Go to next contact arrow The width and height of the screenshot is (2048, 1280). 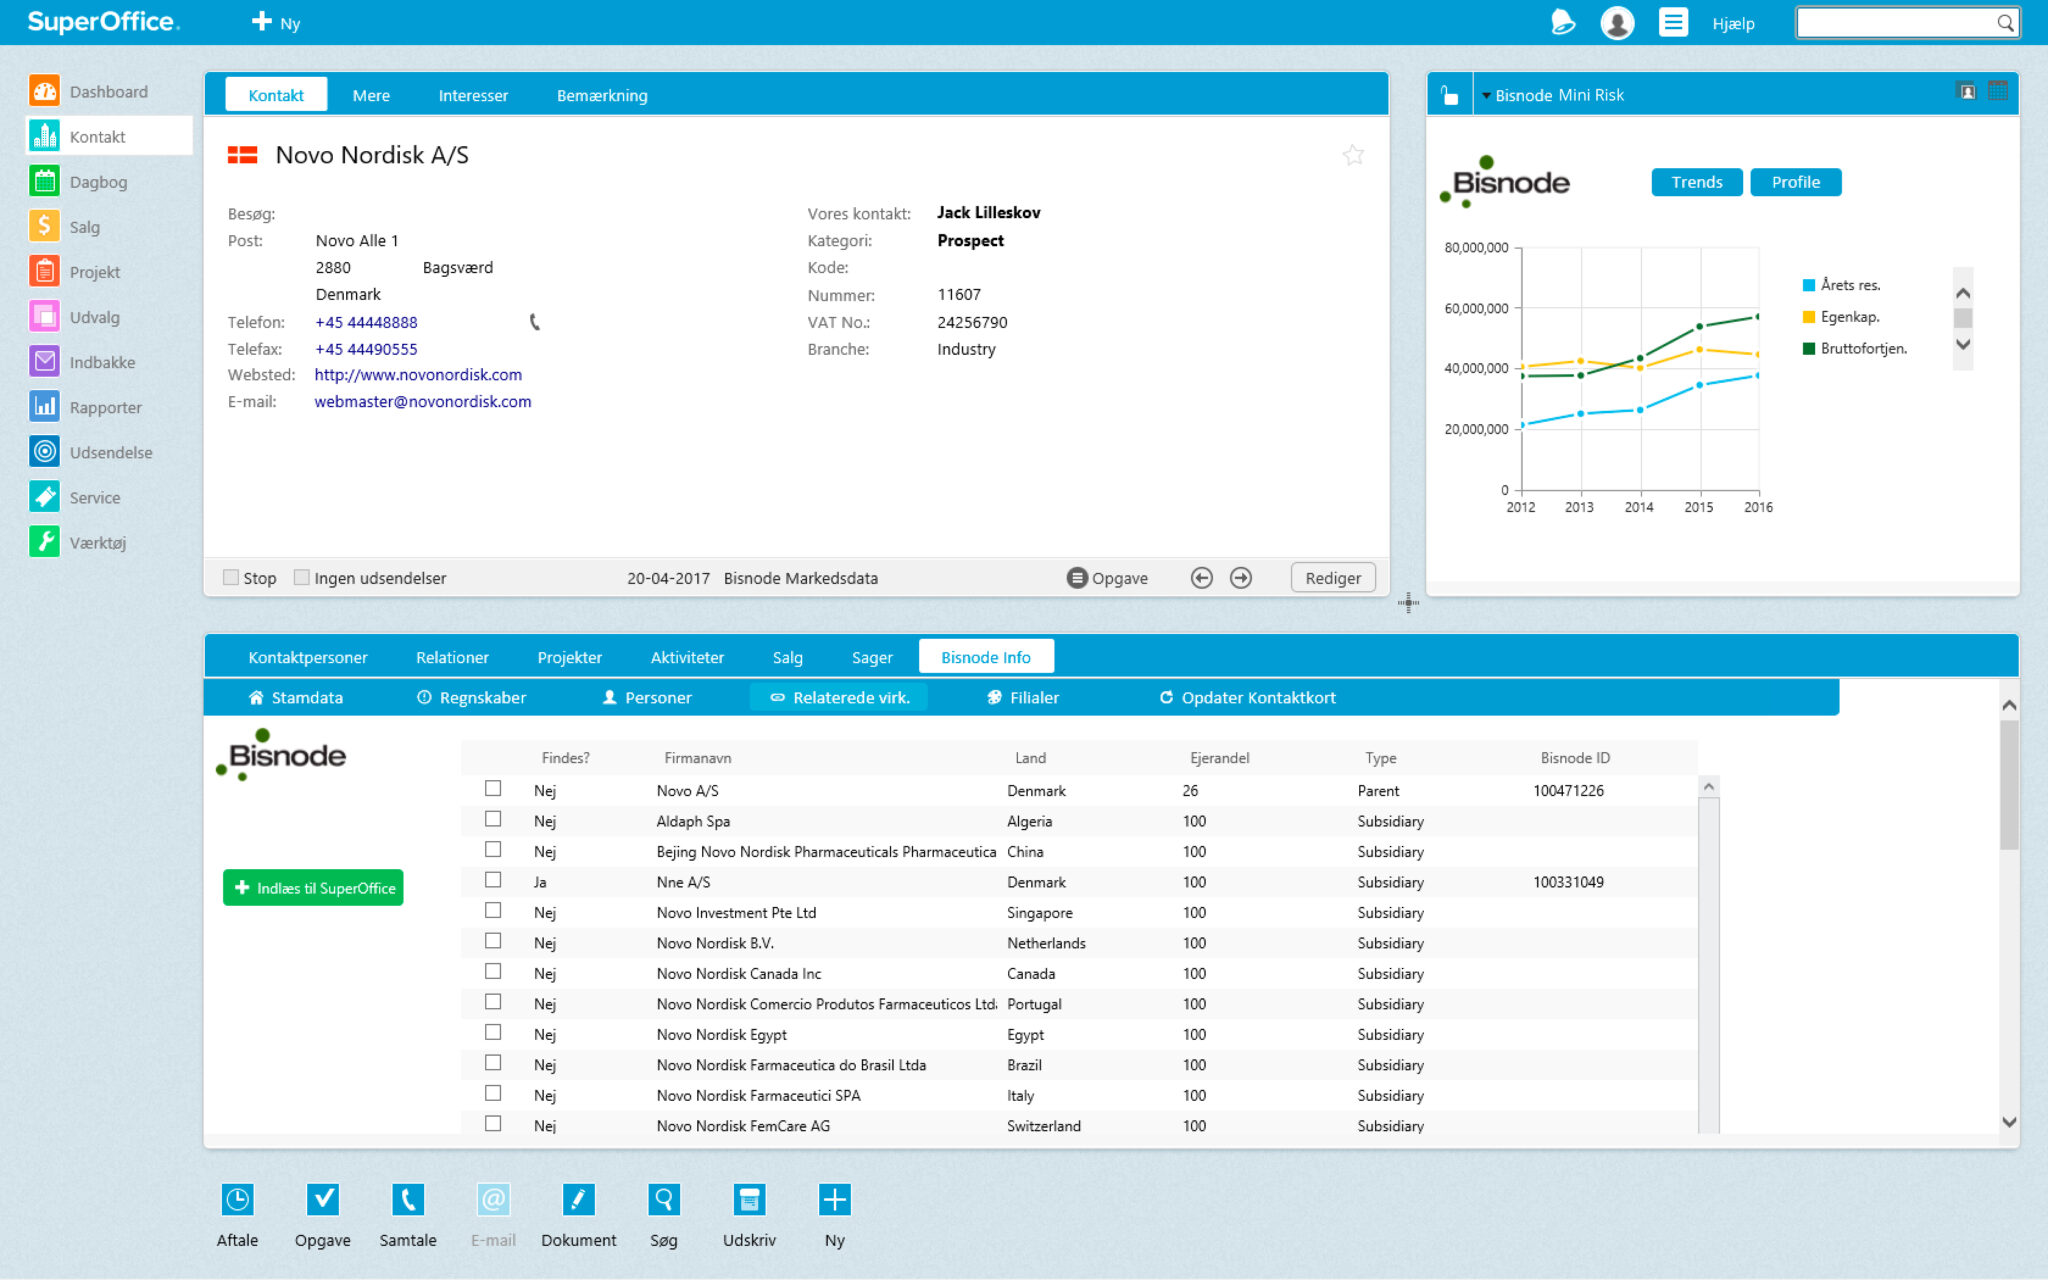1241,578
